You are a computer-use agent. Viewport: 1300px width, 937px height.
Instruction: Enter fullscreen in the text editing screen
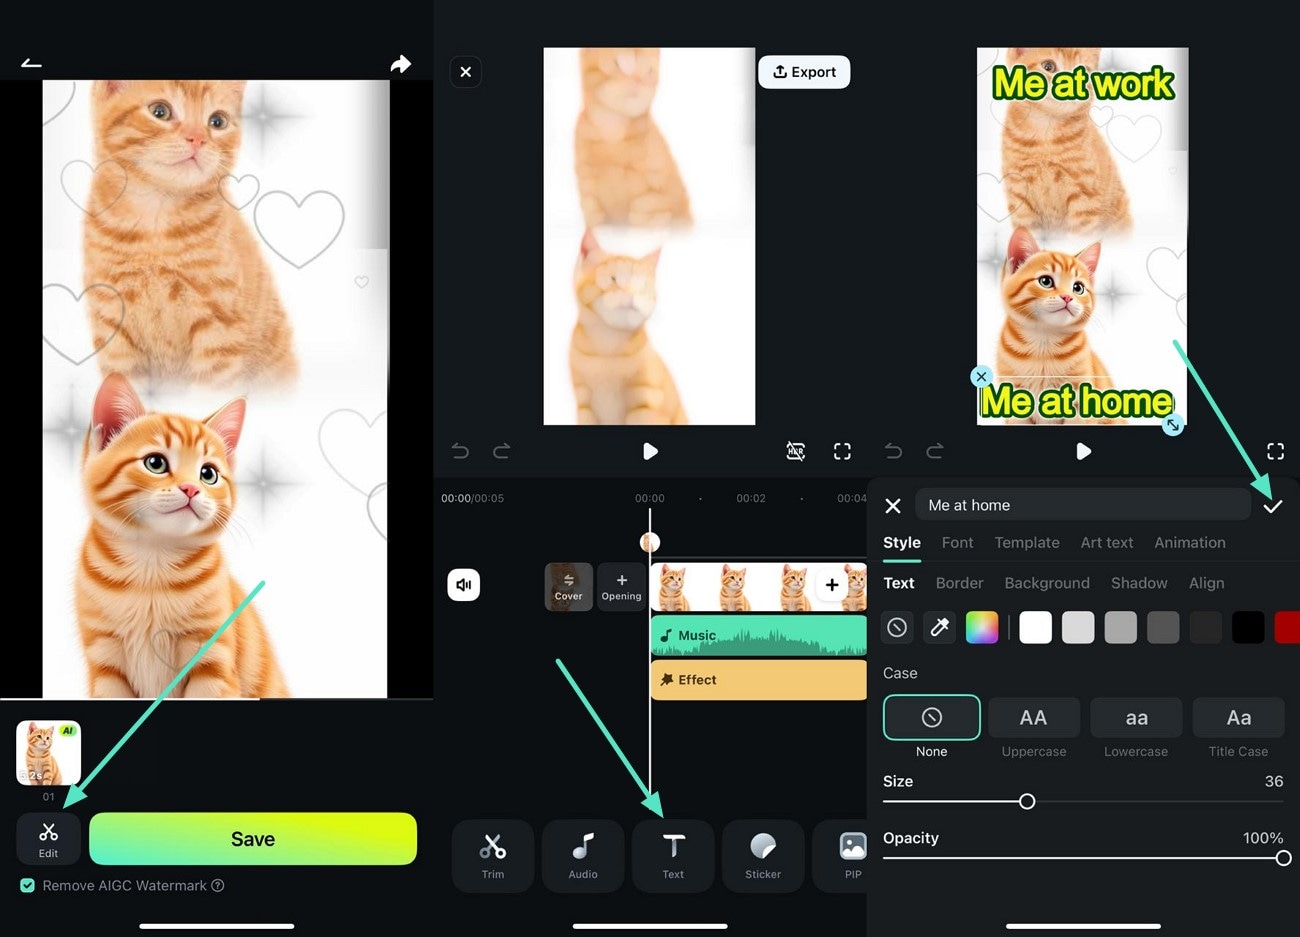[x=1275, y=451]
